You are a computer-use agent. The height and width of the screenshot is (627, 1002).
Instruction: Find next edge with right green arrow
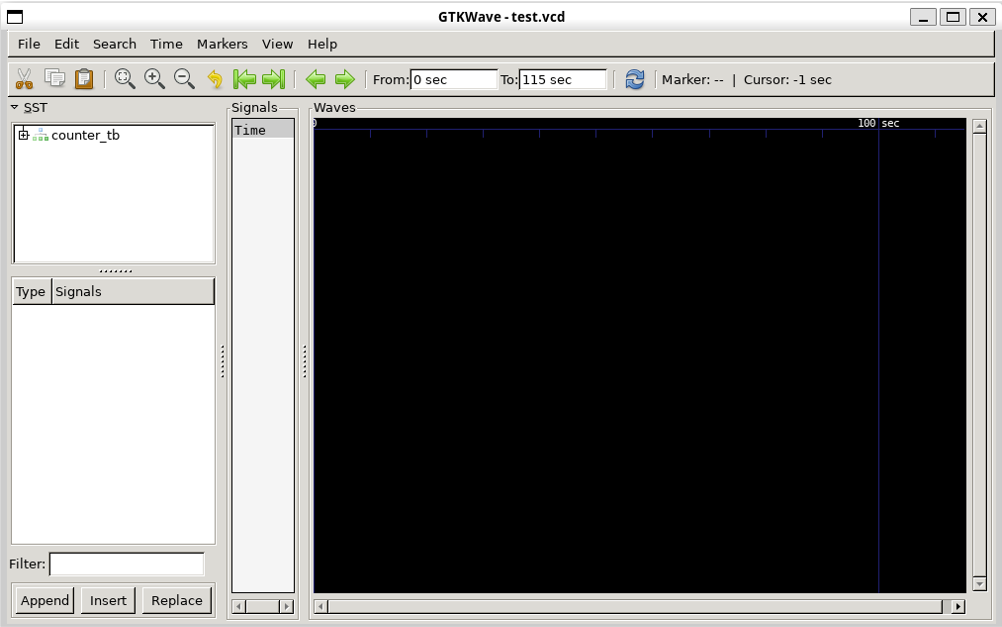coord(345,79)
